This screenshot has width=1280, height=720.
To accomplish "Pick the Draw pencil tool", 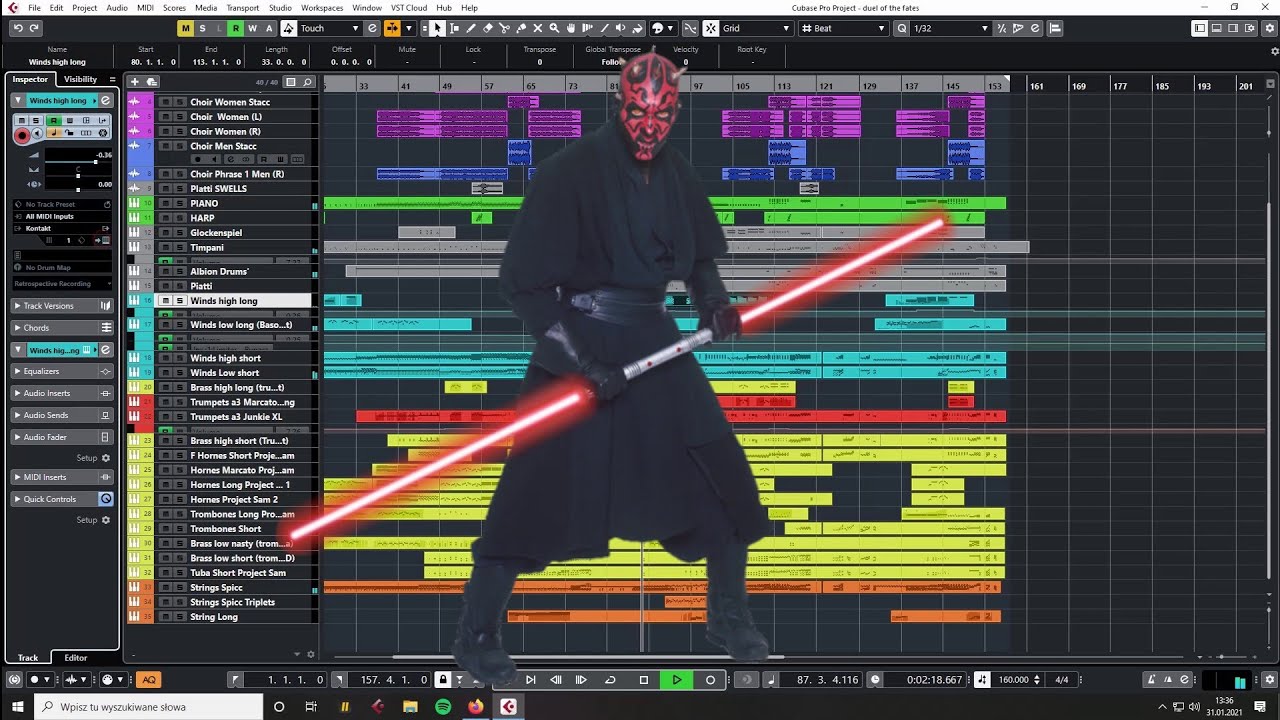I will (471, 28).
